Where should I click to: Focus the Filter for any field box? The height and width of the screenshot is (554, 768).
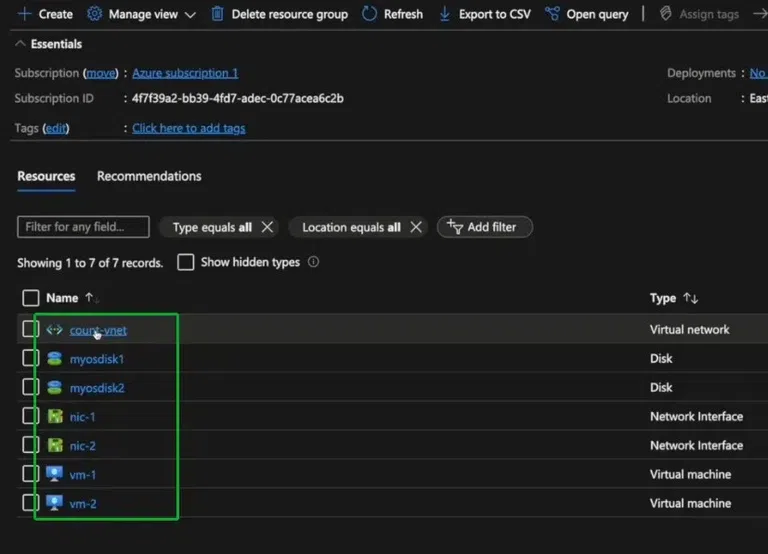click(83, 227)
